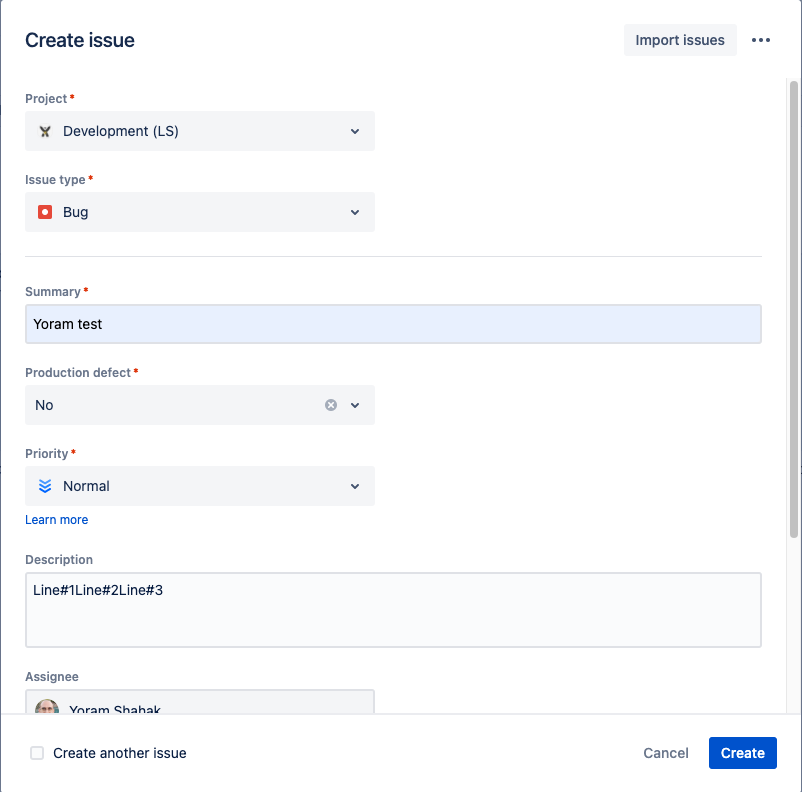
Task: Click Yoram Shahak's assignee avatar
Action: [46, 707]
